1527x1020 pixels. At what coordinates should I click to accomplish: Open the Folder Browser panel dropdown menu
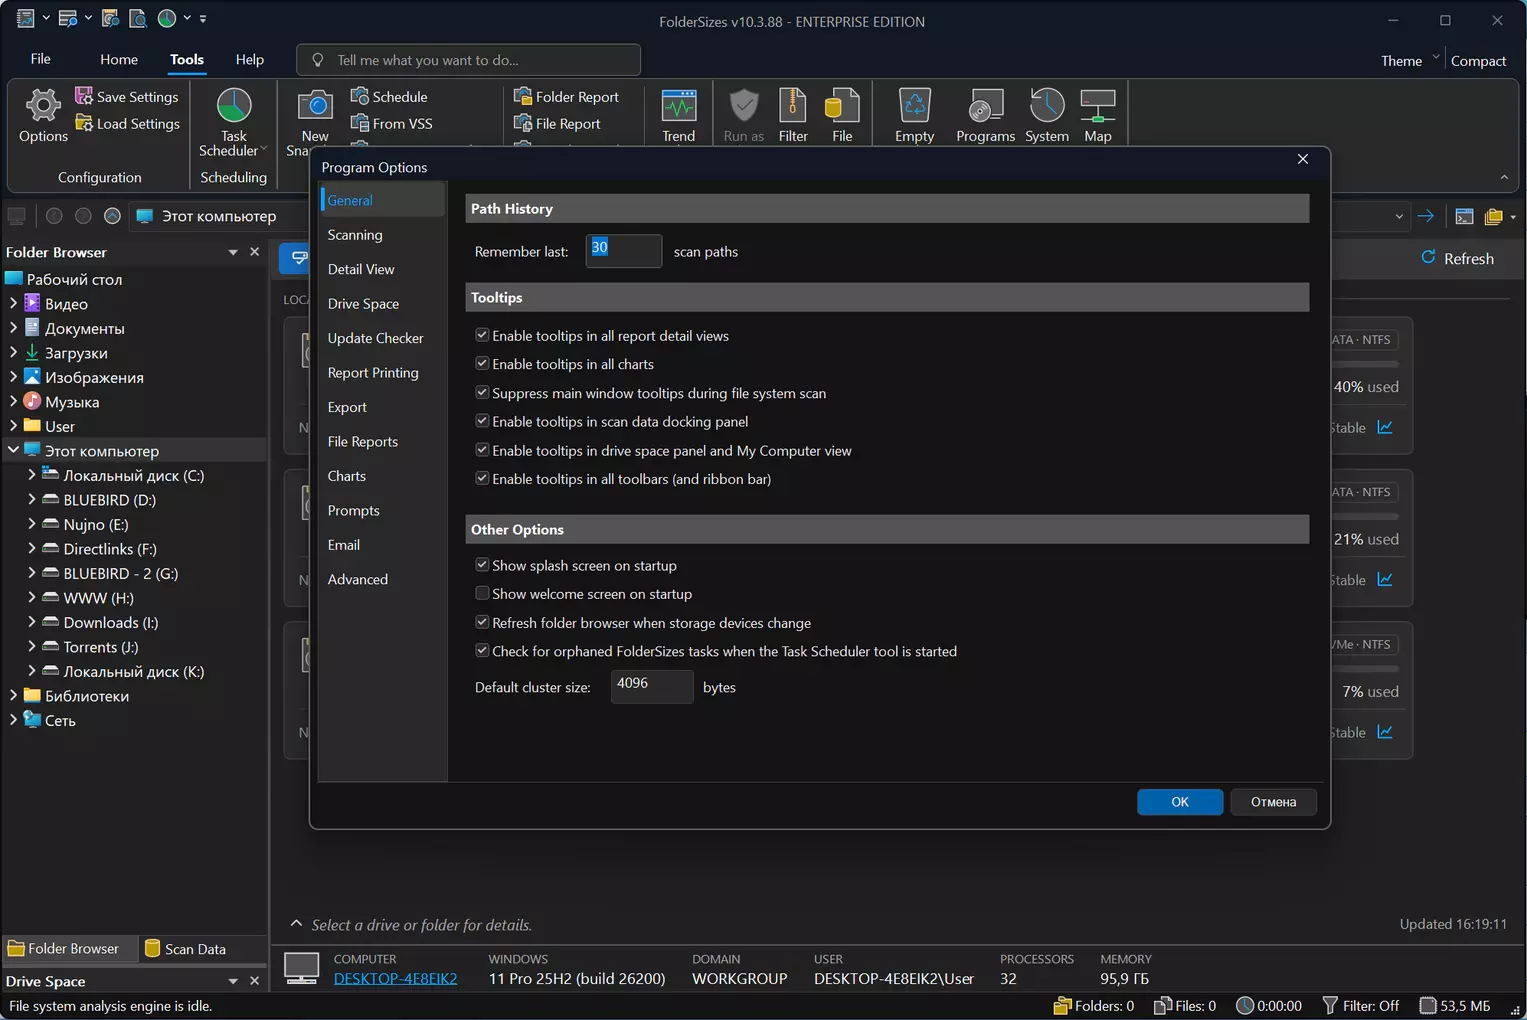click(233, 252)
